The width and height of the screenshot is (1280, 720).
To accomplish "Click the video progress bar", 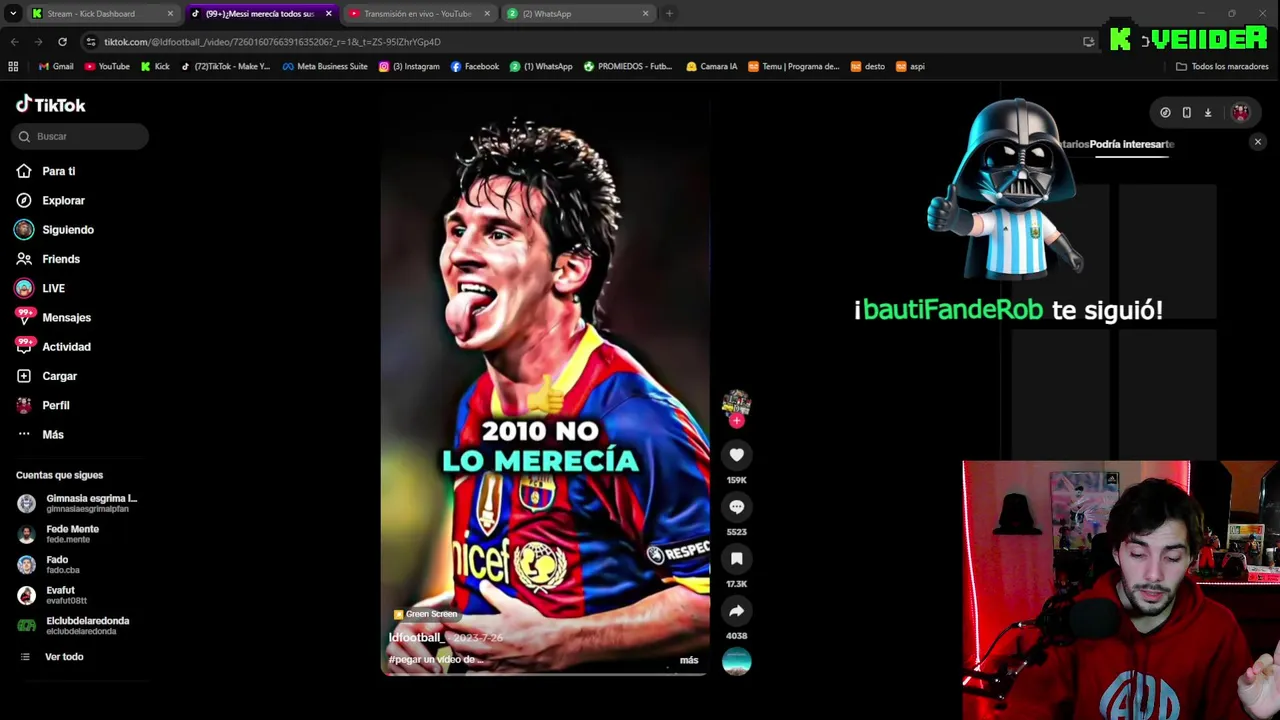I will pyautogui.click(x=545, y=674).
